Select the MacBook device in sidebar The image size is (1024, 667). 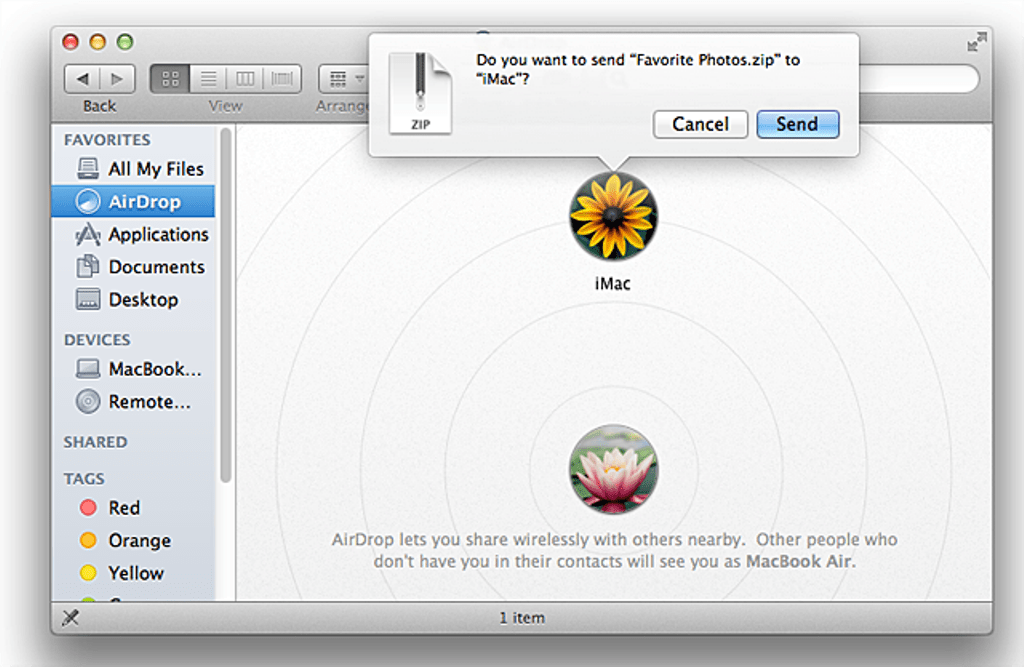tap(150, 368)
